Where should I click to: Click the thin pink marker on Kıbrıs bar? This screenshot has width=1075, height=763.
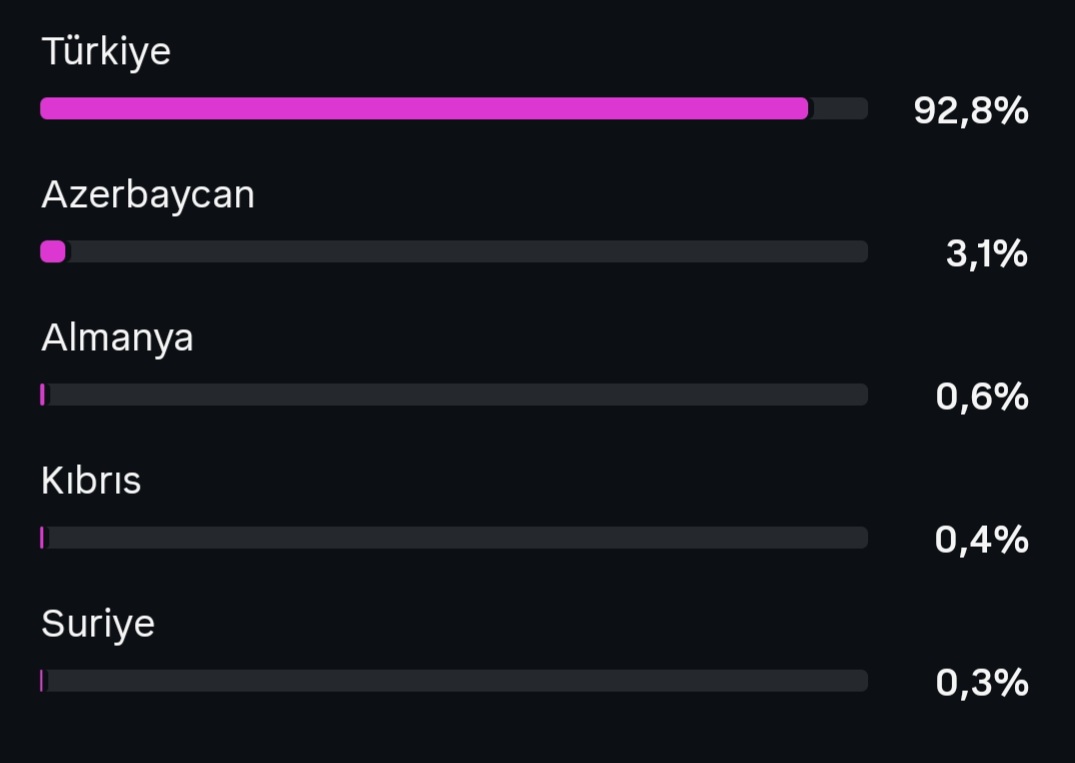42,537
